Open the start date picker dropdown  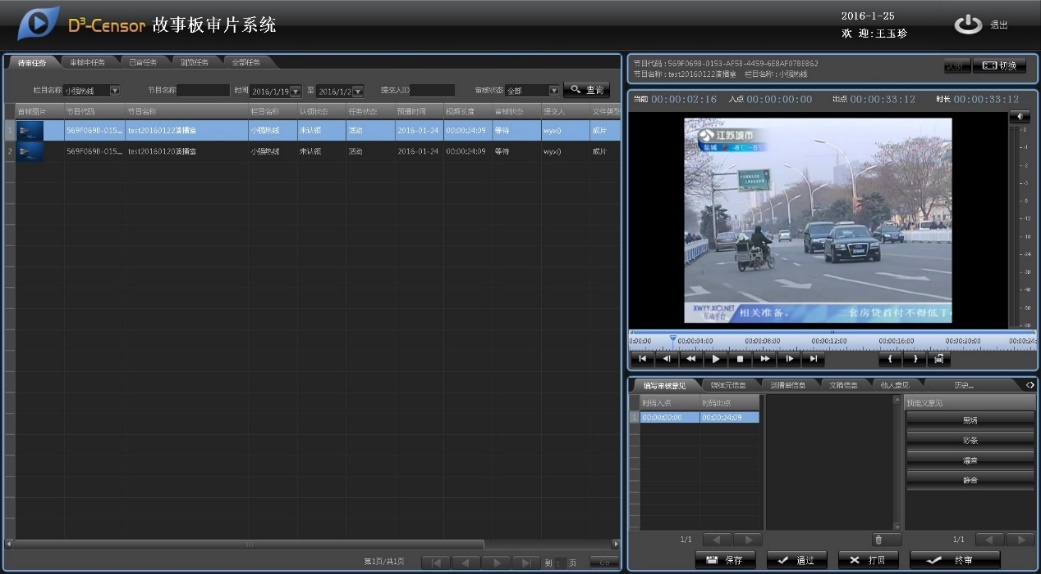295,91
